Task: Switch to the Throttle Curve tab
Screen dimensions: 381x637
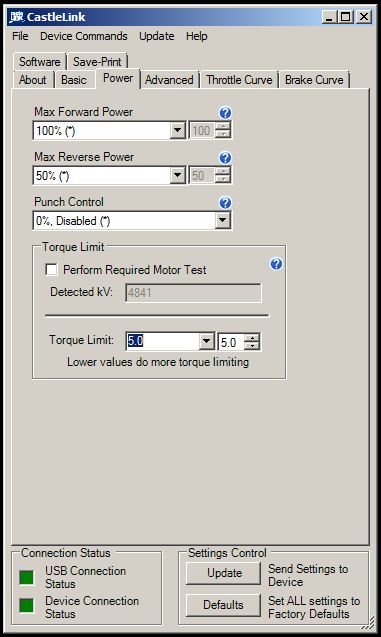Action: coord(239,80)
